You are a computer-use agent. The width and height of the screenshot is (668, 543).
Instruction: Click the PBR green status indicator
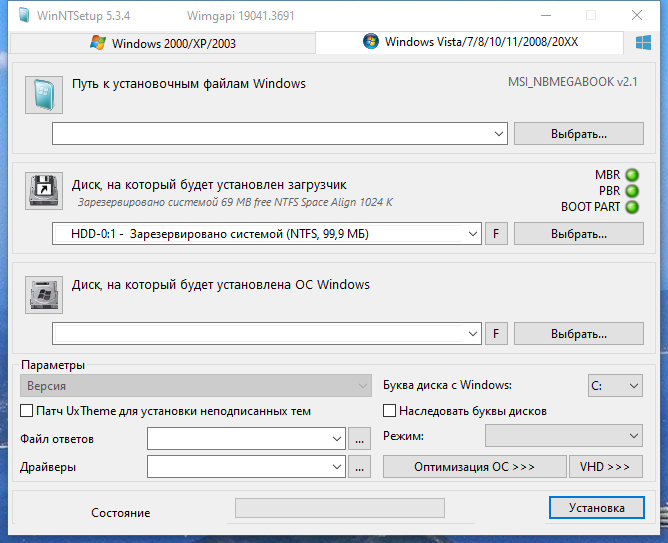(632, 191)
